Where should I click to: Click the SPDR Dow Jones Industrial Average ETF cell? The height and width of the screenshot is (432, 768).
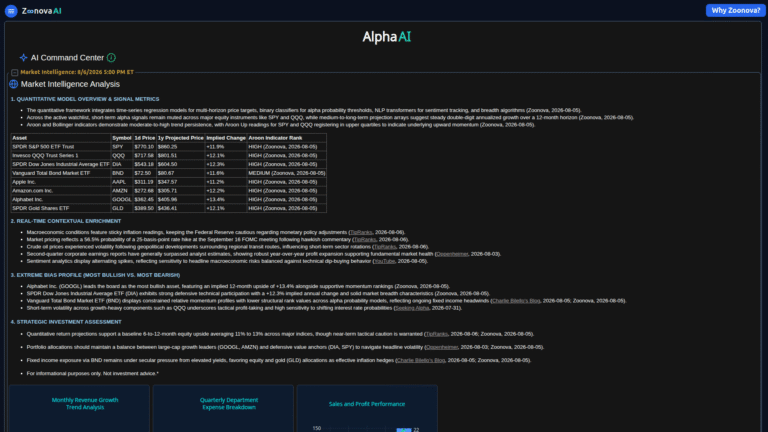pyautogui.click(x=61, y=165)
